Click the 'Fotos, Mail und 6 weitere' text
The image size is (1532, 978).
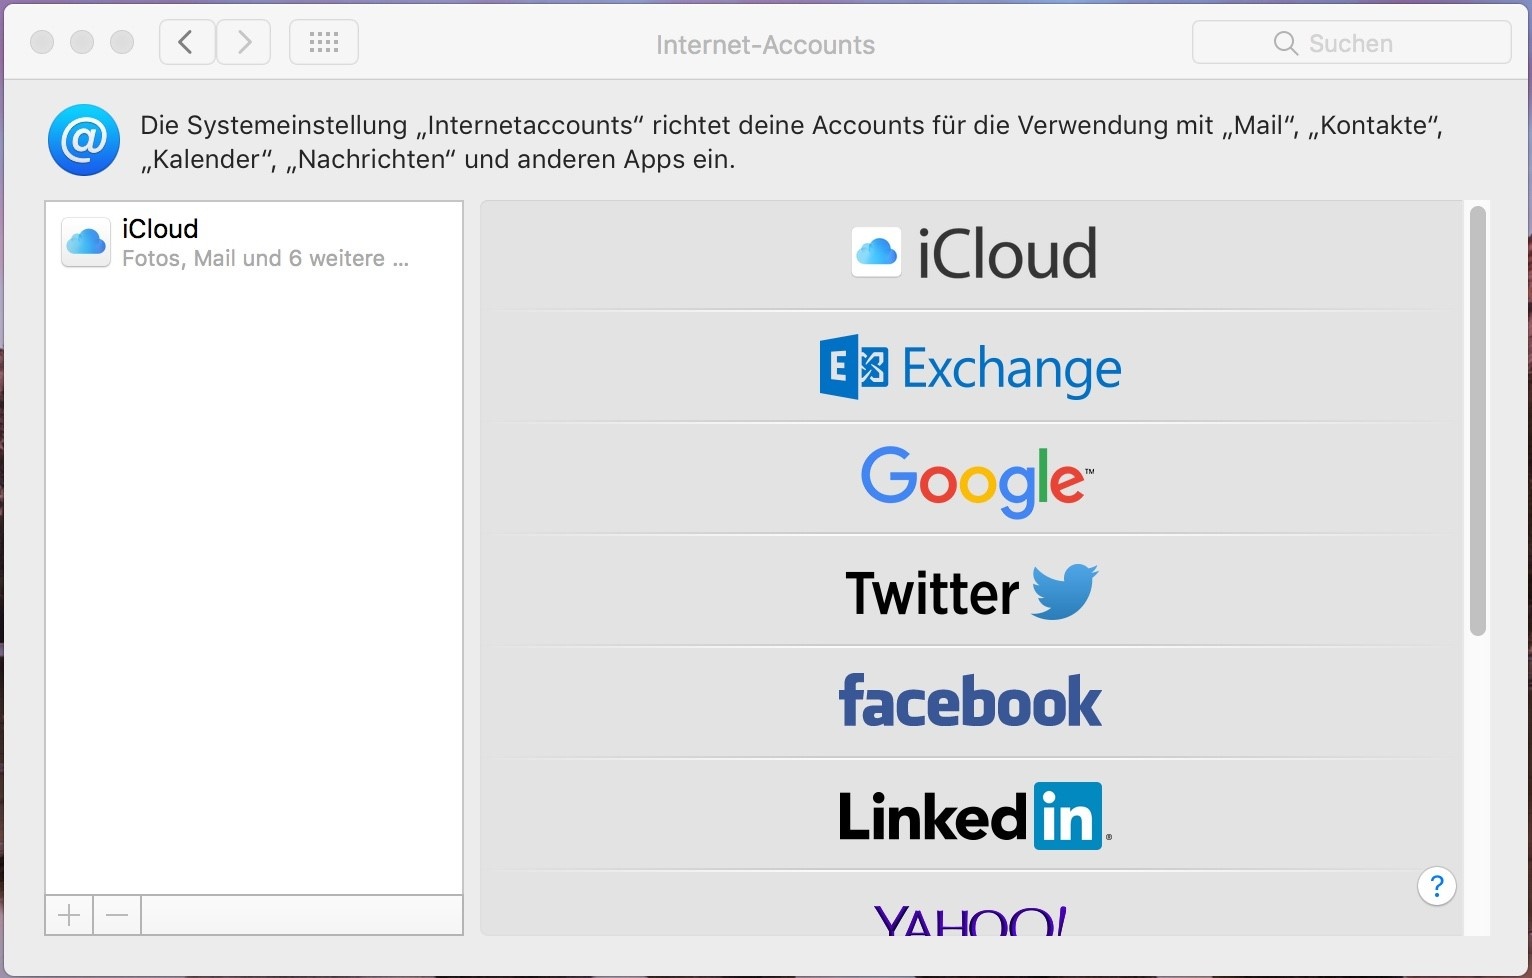click(x=265, y=259)
